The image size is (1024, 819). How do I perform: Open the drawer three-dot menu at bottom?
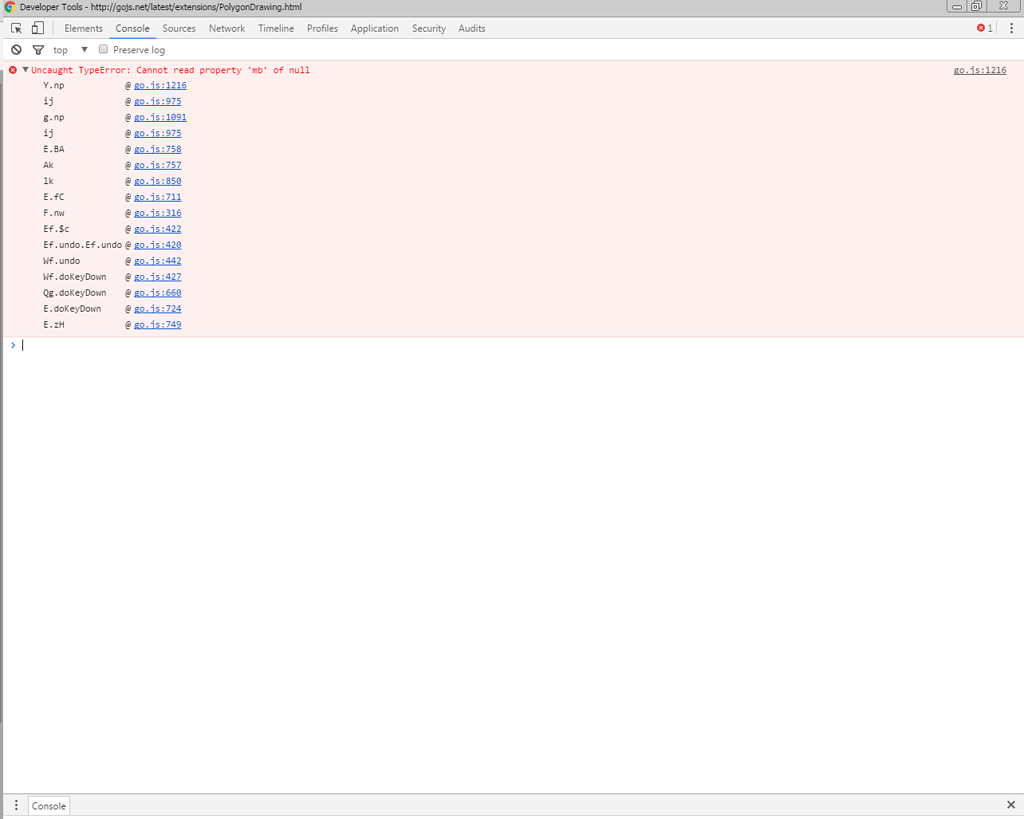pyautogui.click(x=14, y=805)
